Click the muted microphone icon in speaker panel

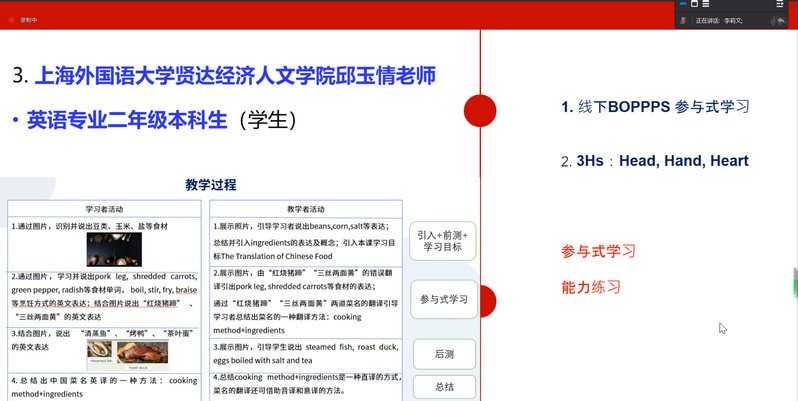coord(683,20)
